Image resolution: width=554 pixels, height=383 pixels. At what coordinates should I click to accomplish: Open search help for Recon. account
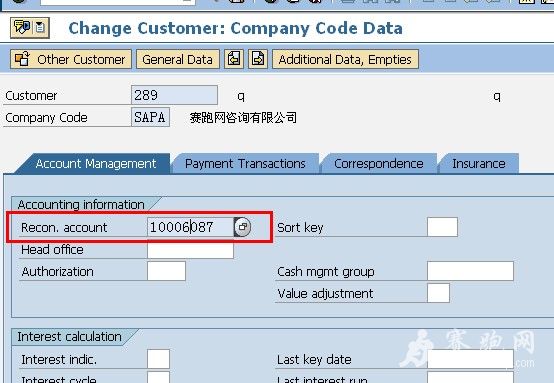(243, 227)
